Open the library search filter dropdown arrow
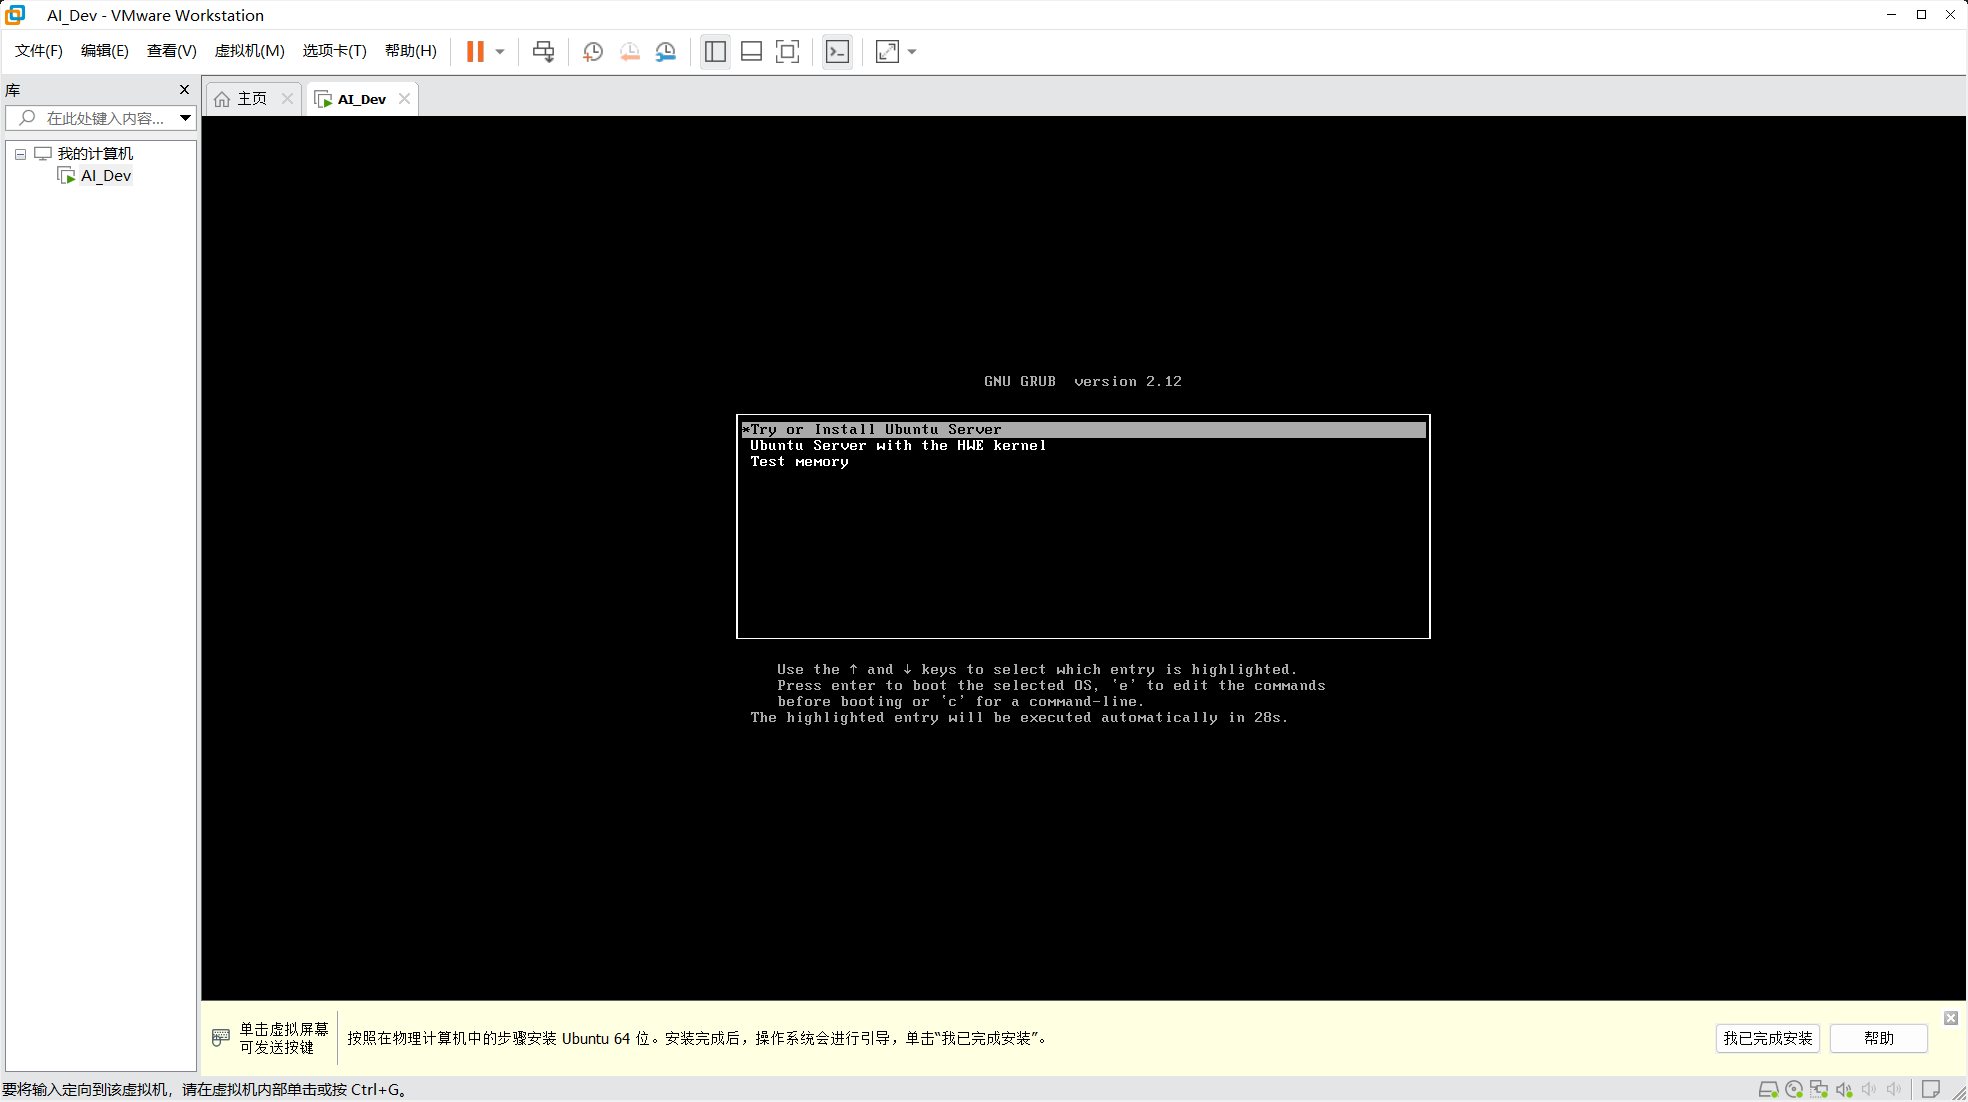 185,118
